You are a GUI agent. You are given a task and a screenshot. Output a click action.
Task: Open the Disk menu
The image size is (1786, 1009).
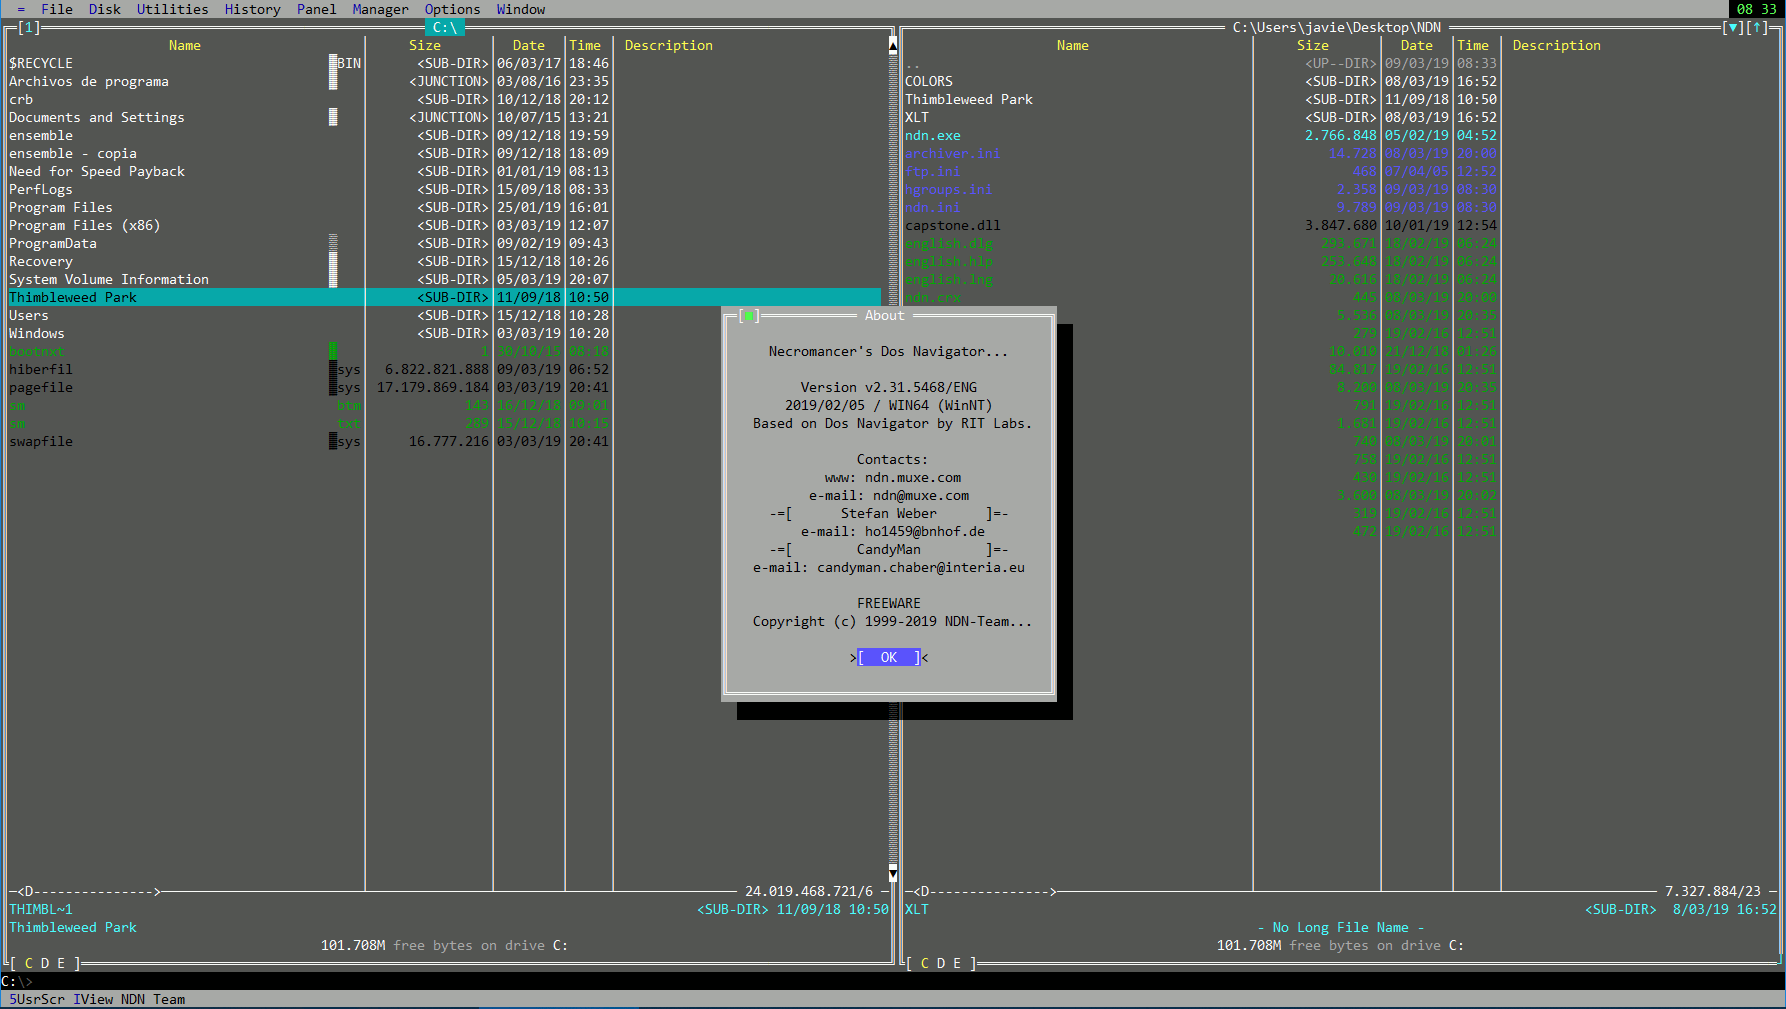(x=105, y=9)
